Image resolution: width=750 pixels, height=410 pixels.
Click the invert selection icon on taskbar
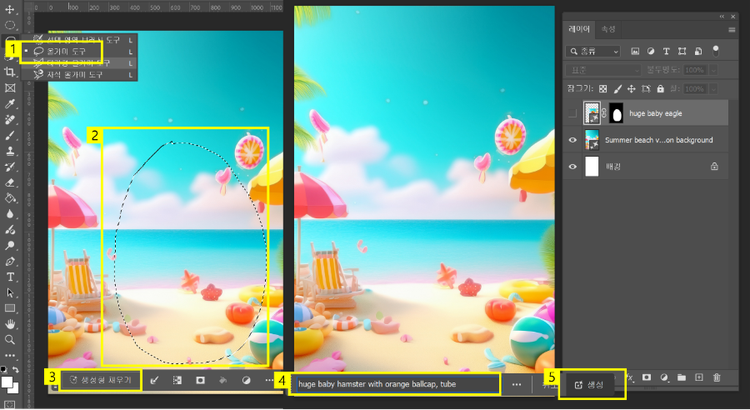[177, 380]
